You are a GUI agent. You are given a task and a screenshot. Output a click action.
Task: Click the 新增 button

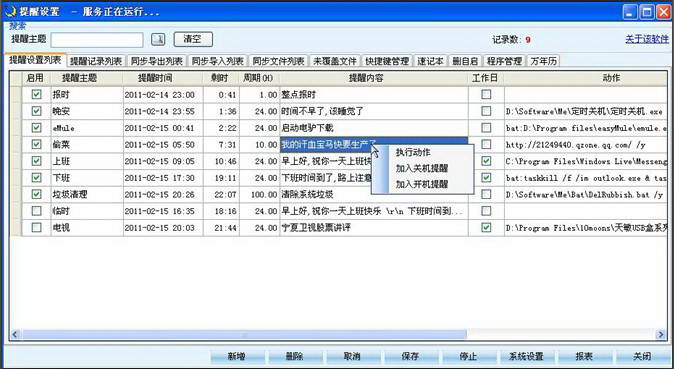(237, 357)
